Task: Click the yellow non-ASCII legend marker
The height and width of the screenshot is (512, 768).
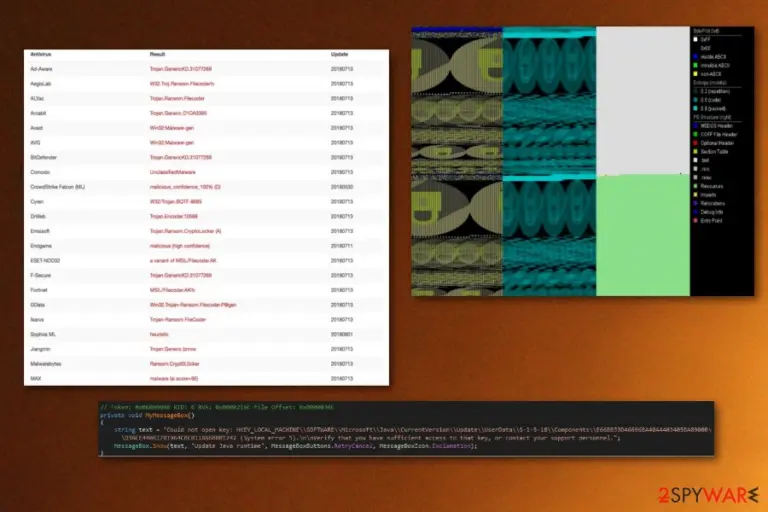Action: tap(696, 74)
